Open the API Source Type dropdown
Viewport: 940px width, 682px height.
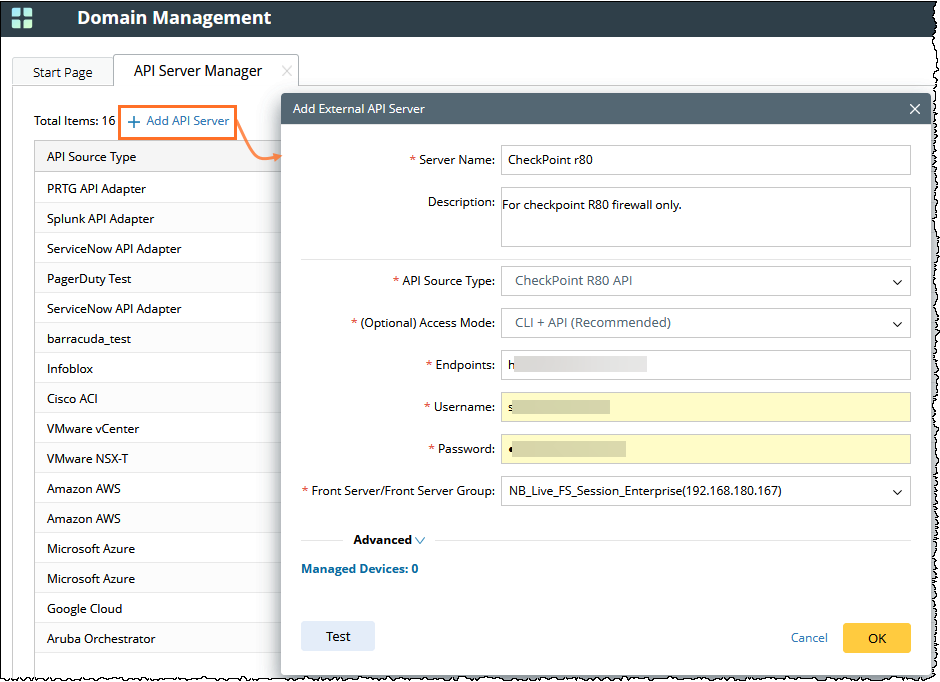tap(705, 281)
